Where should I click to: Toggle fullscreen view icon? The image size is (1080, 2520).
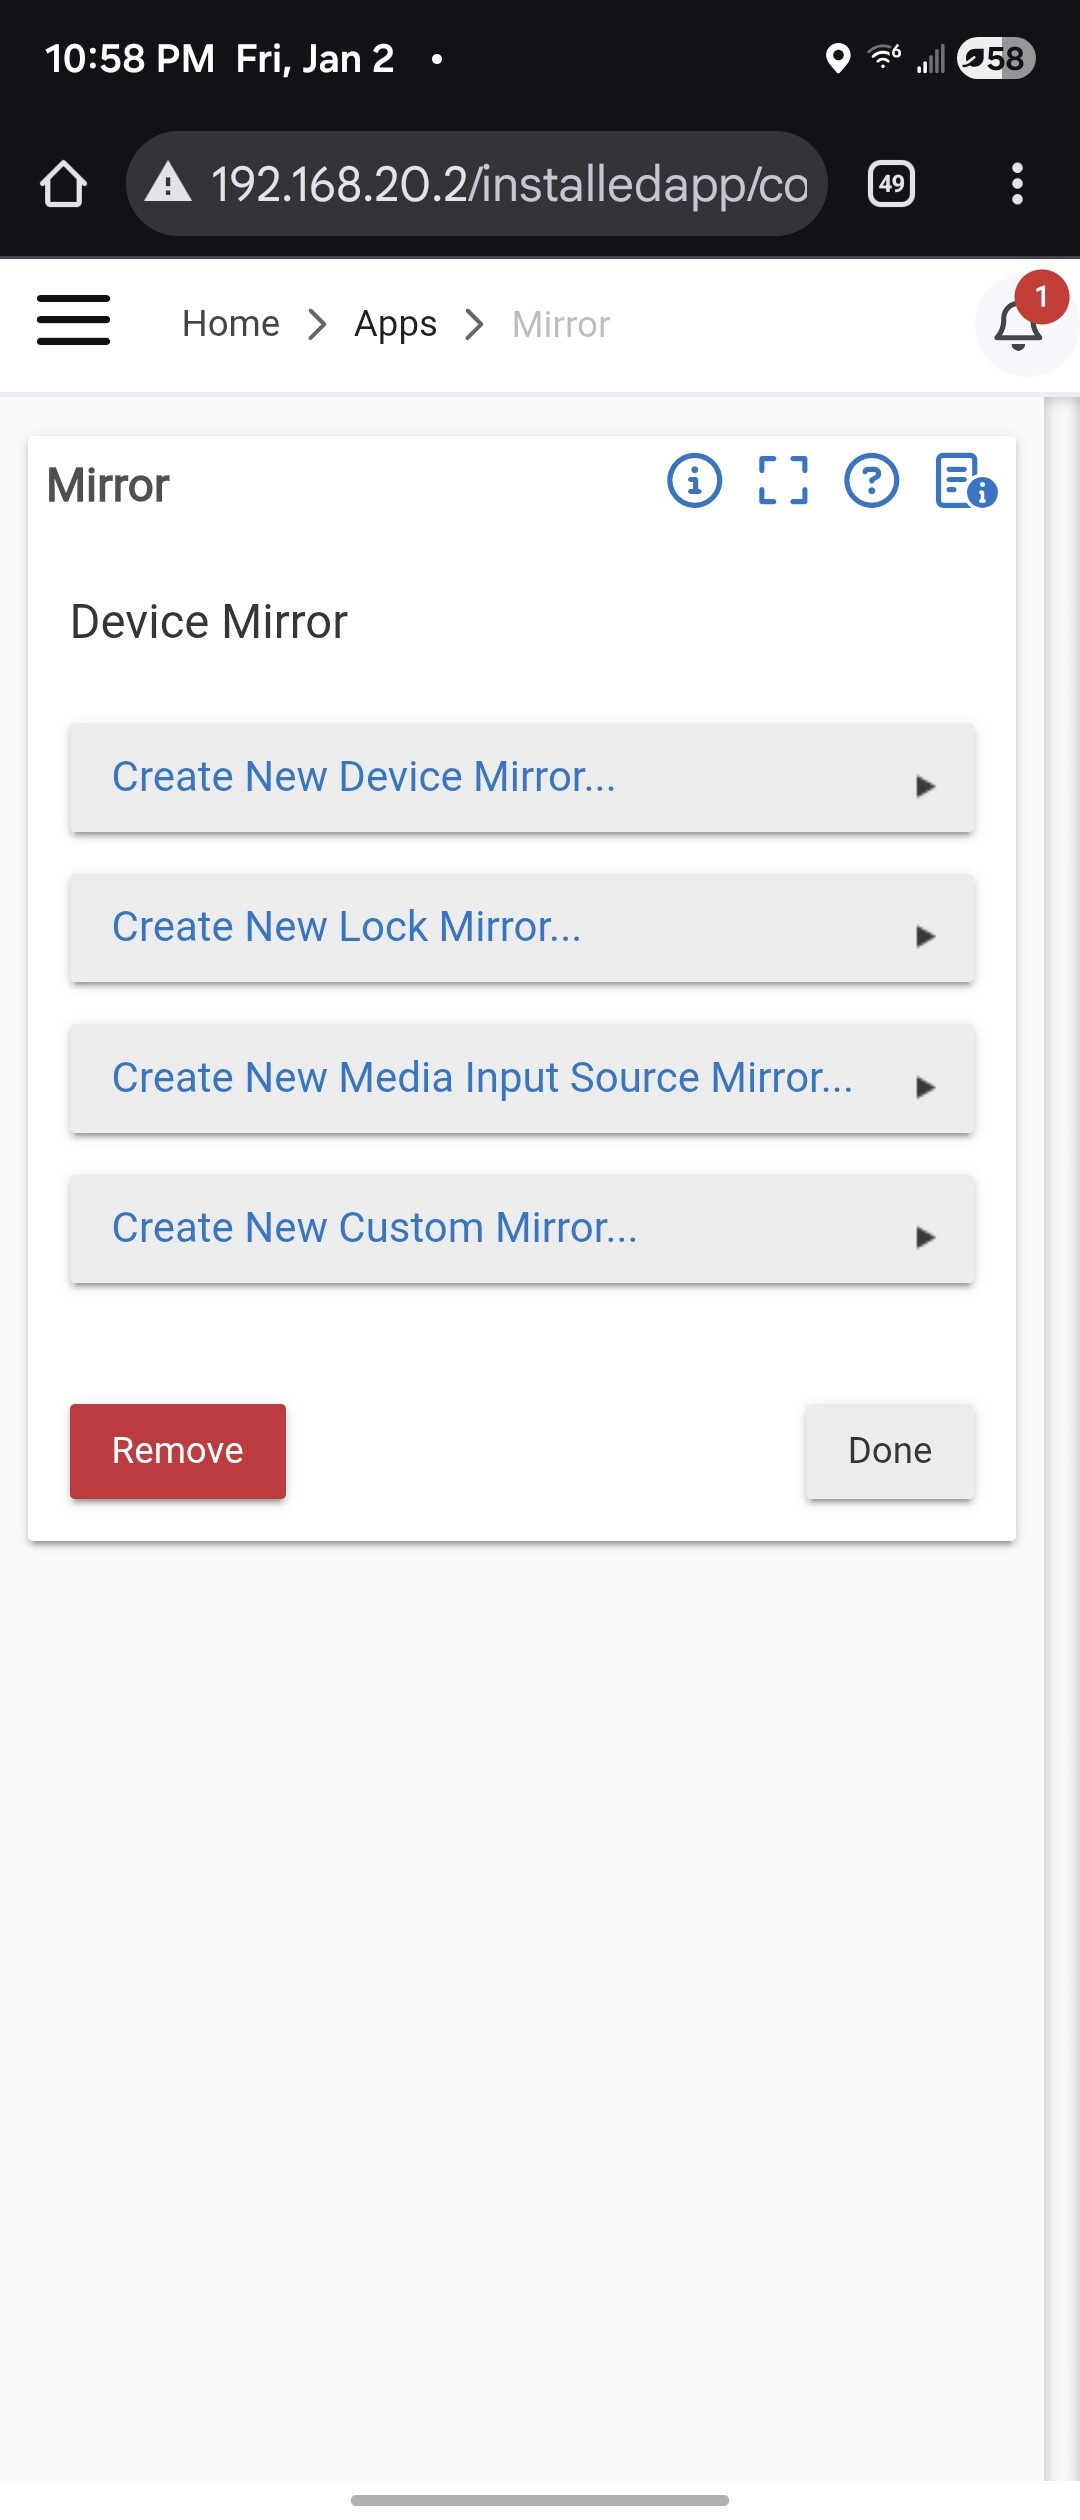[x=783, y=481]
